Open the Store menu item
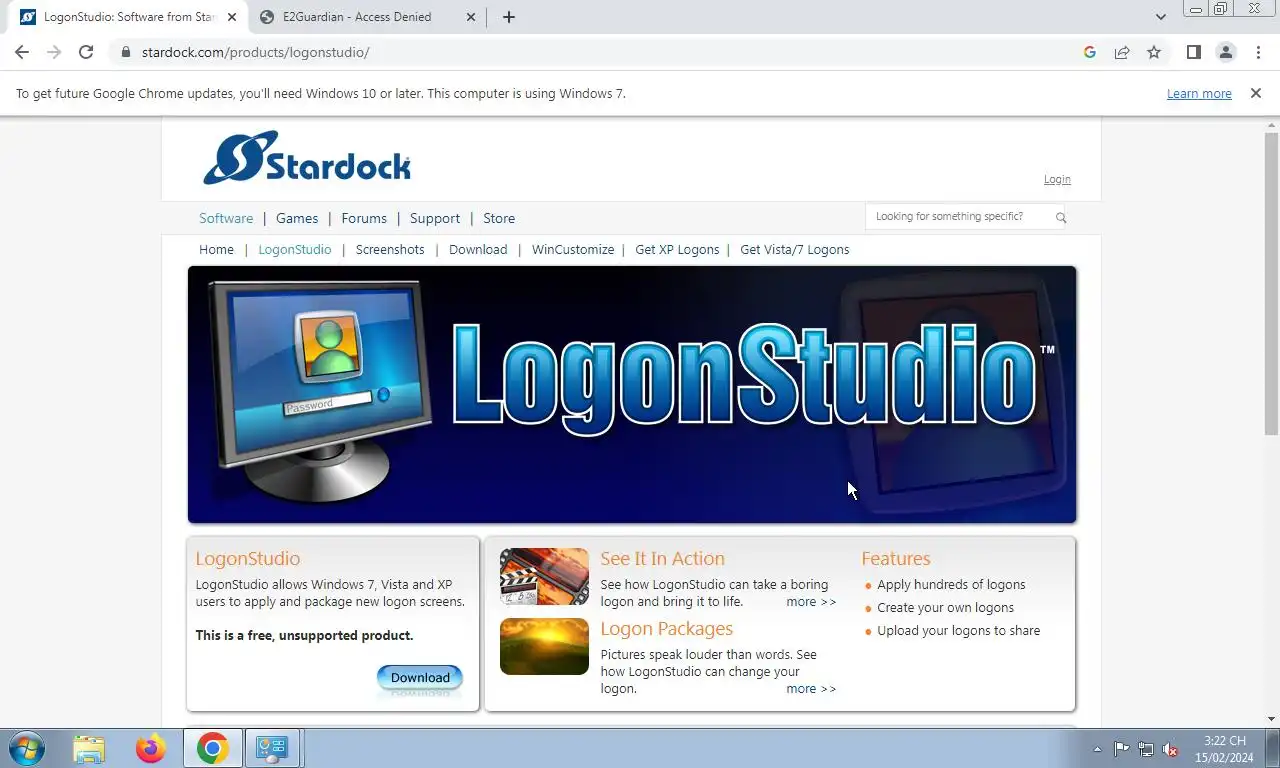 (499, 218)
